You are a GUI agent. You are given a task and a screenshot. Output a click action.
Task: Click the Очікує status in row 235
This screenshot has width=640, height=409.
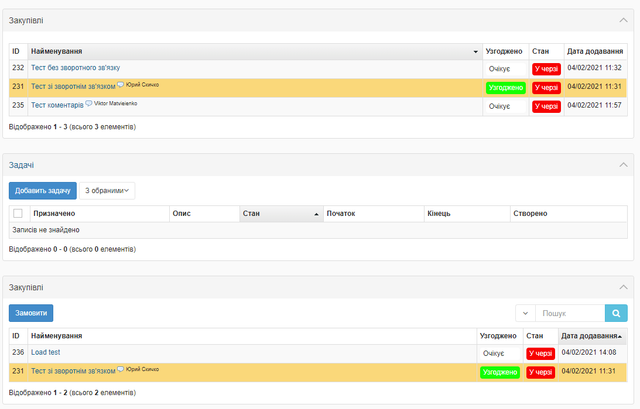[499, 107]
